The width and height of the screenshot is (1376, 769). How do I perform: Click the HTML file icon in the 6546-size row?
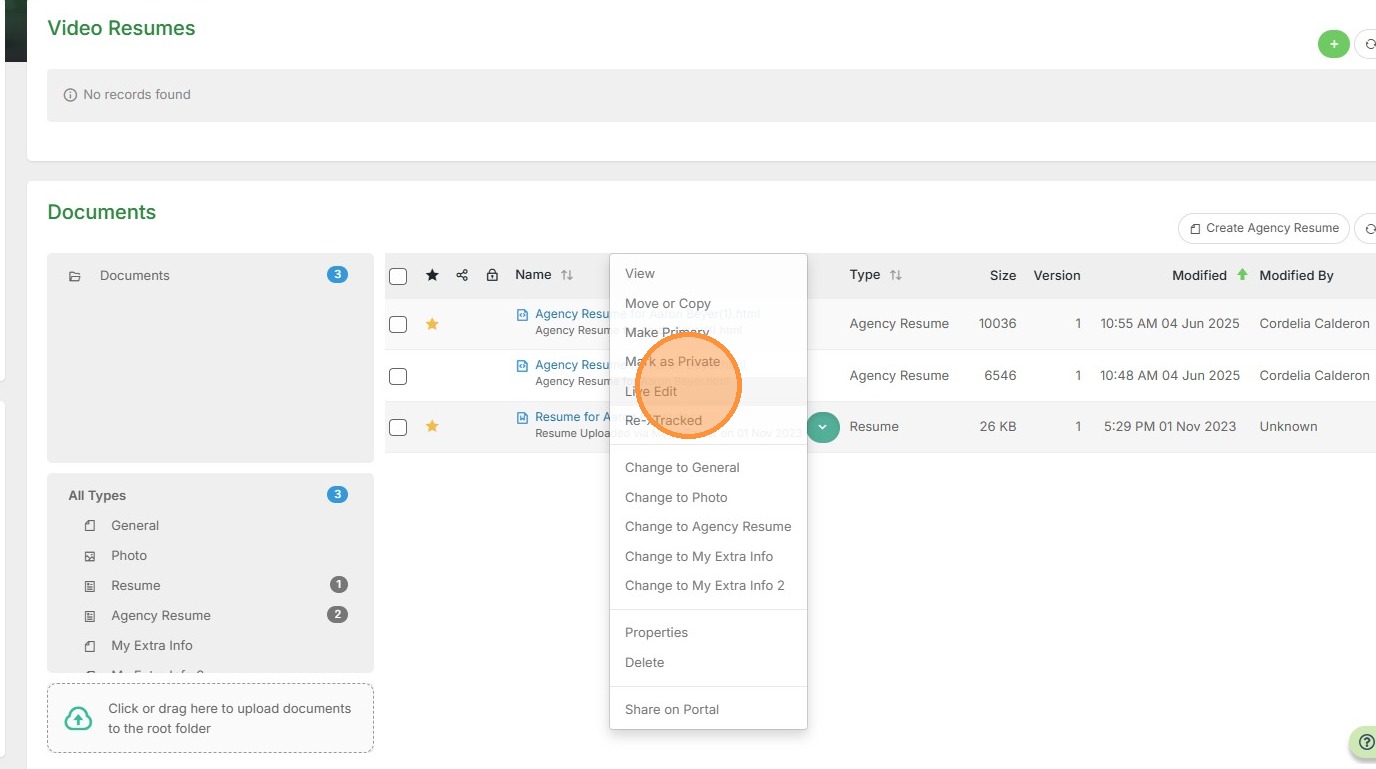point(522,365)
